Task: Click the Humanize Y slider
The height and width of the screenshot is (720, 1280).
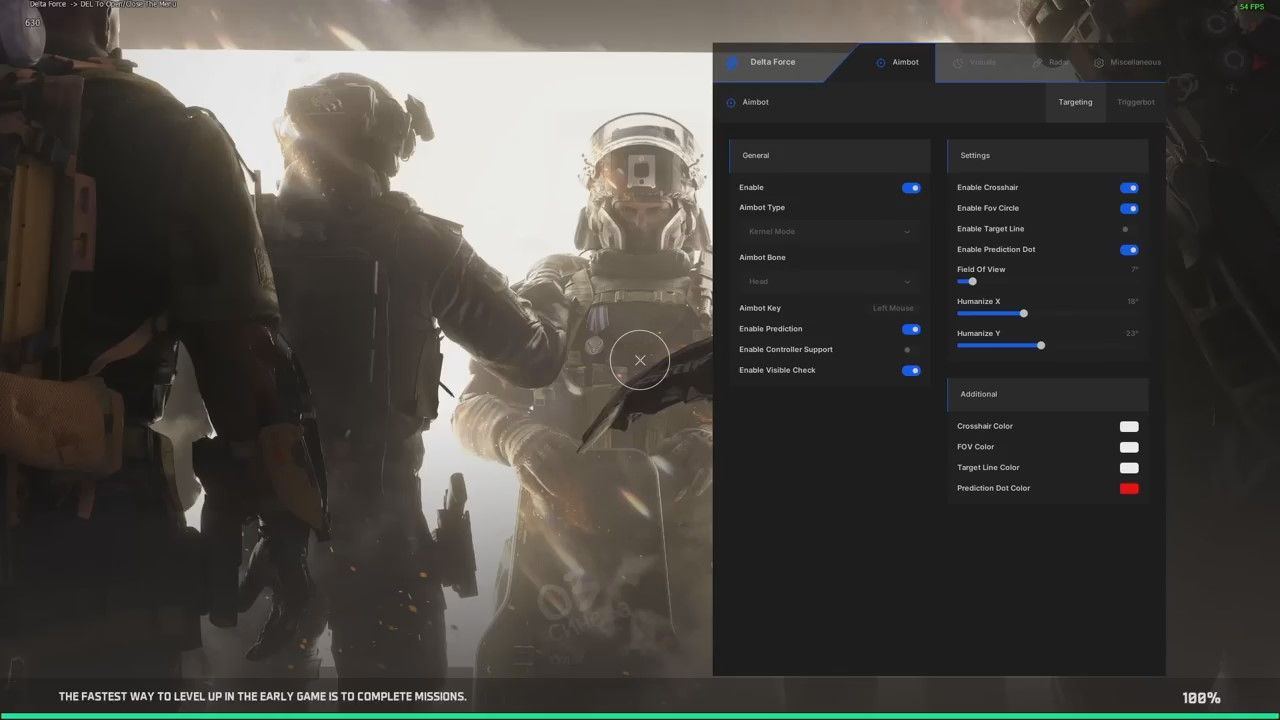Action: coord(1047,346)
